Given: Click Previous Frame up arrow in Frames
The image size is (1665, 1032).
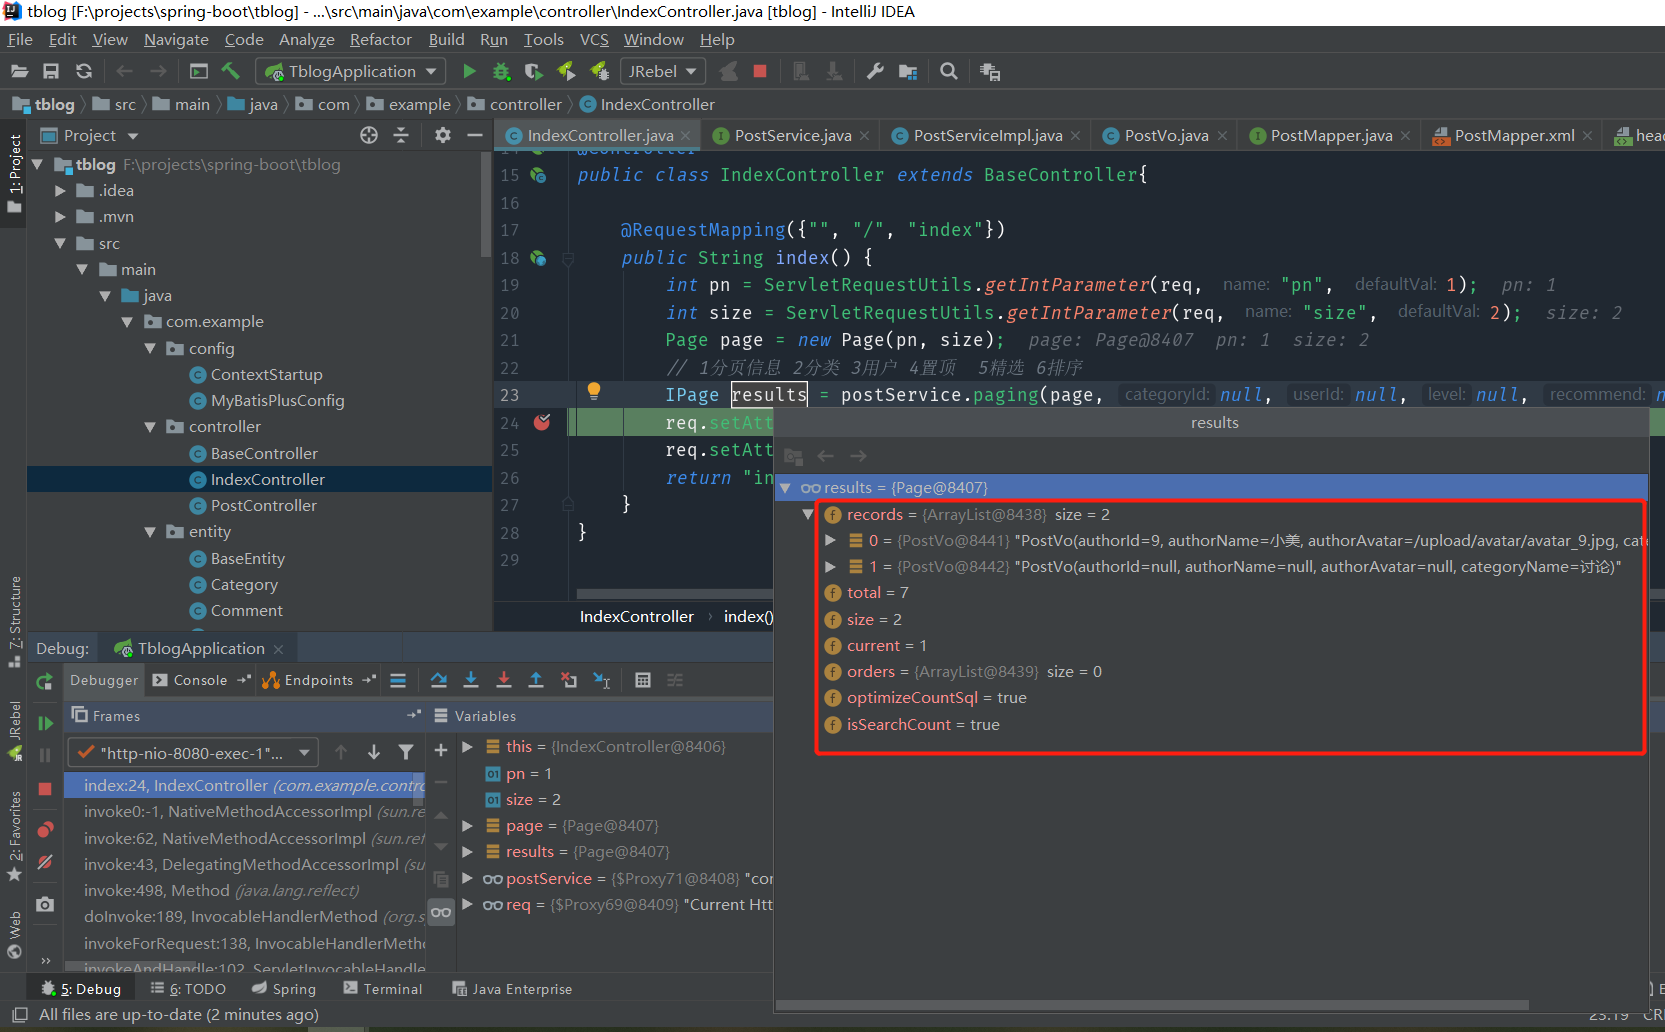Looking at the screenshot, I should pyautogui.click(x=341, y=752).
